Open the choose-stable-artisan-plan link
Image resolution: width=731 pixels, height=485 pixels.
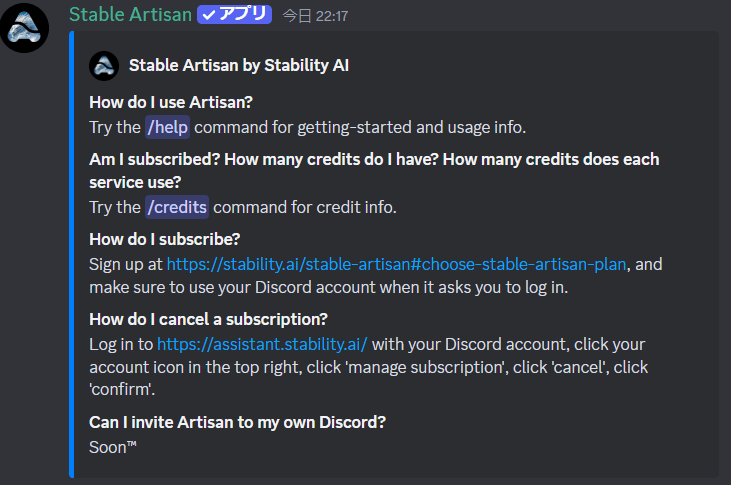pos(396,264)
